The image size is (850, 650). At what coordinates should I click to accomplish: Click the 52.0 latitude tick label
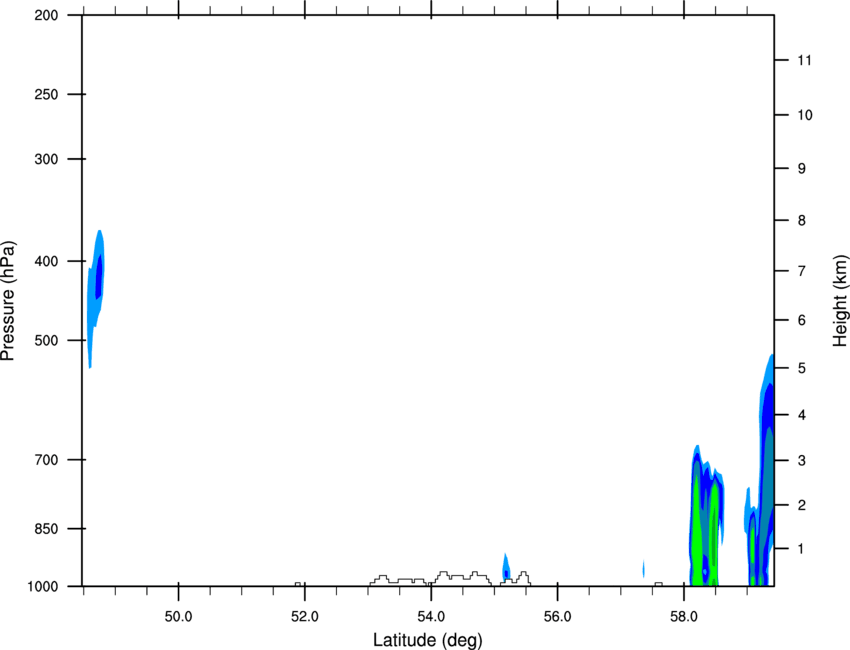[305, 617]
